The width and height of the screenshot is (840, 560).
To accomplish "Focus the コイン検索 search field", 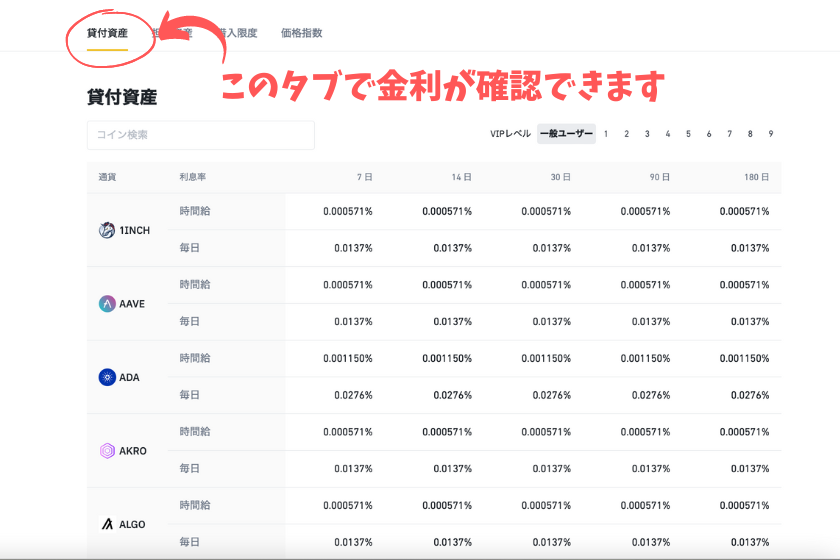I will [201, 135].
